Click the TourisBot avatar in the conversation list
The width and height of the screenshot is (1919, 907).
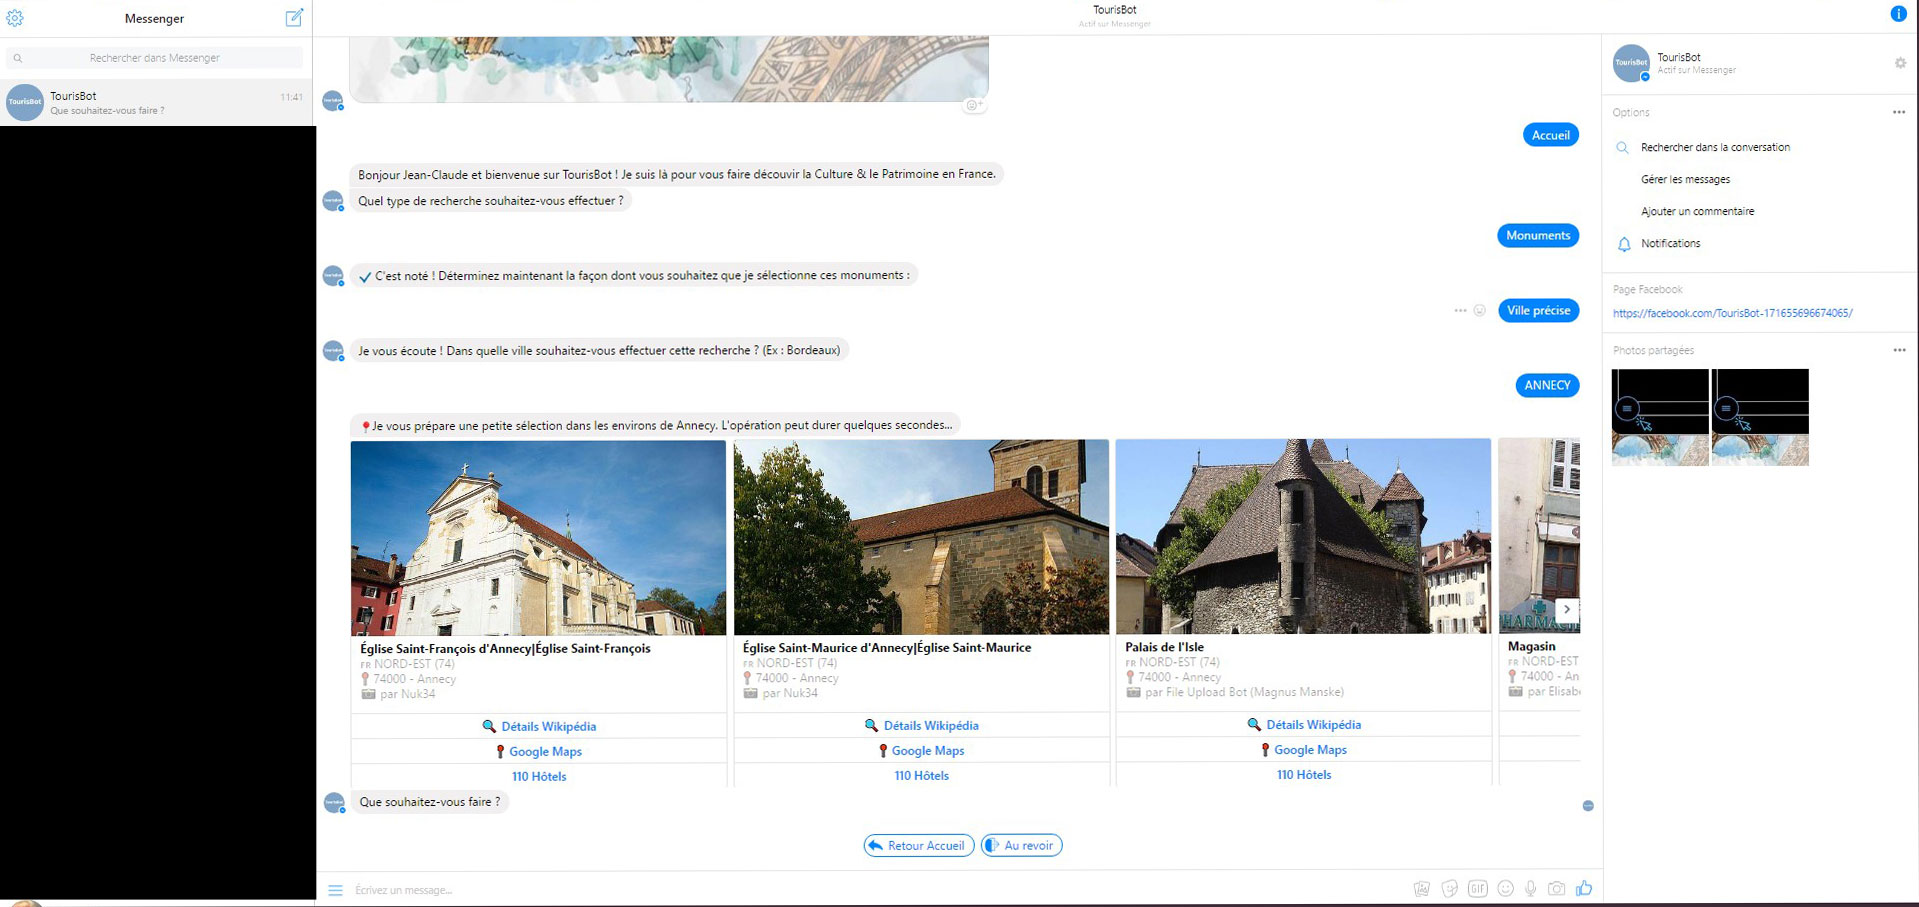pos(25,102)
